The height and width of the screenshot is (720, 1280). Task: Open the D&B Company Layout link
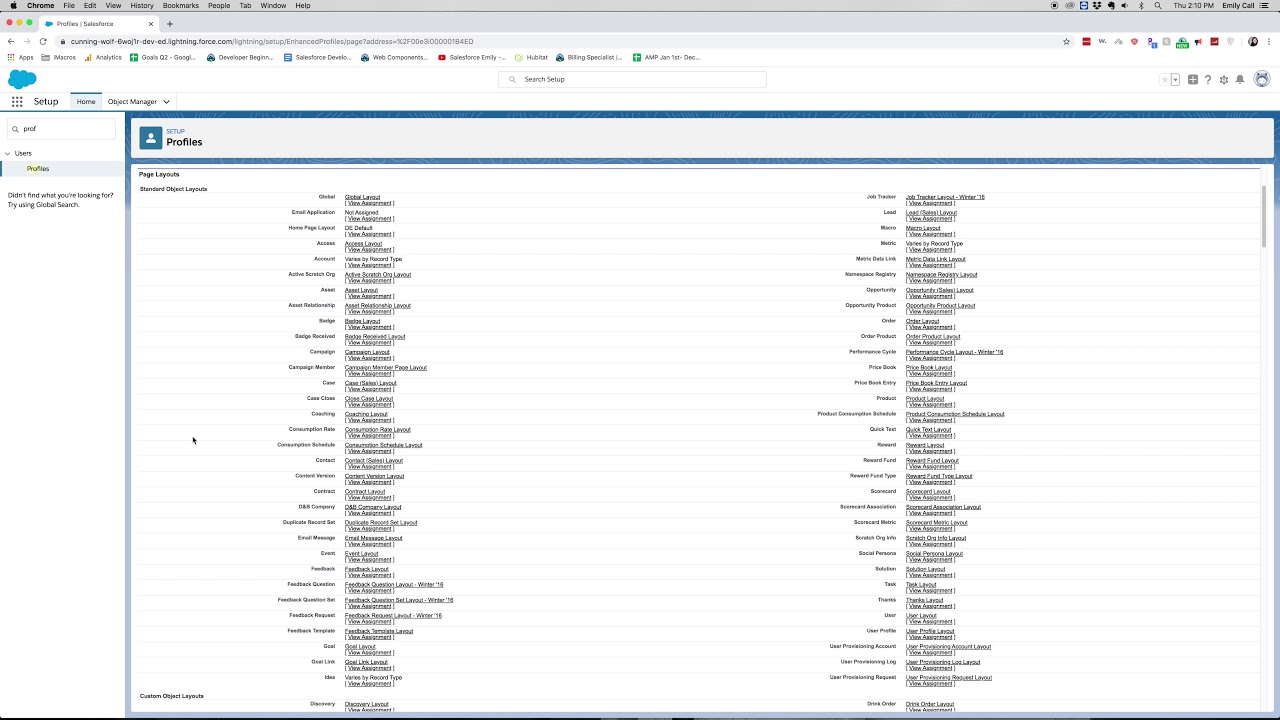pos(373,507)
